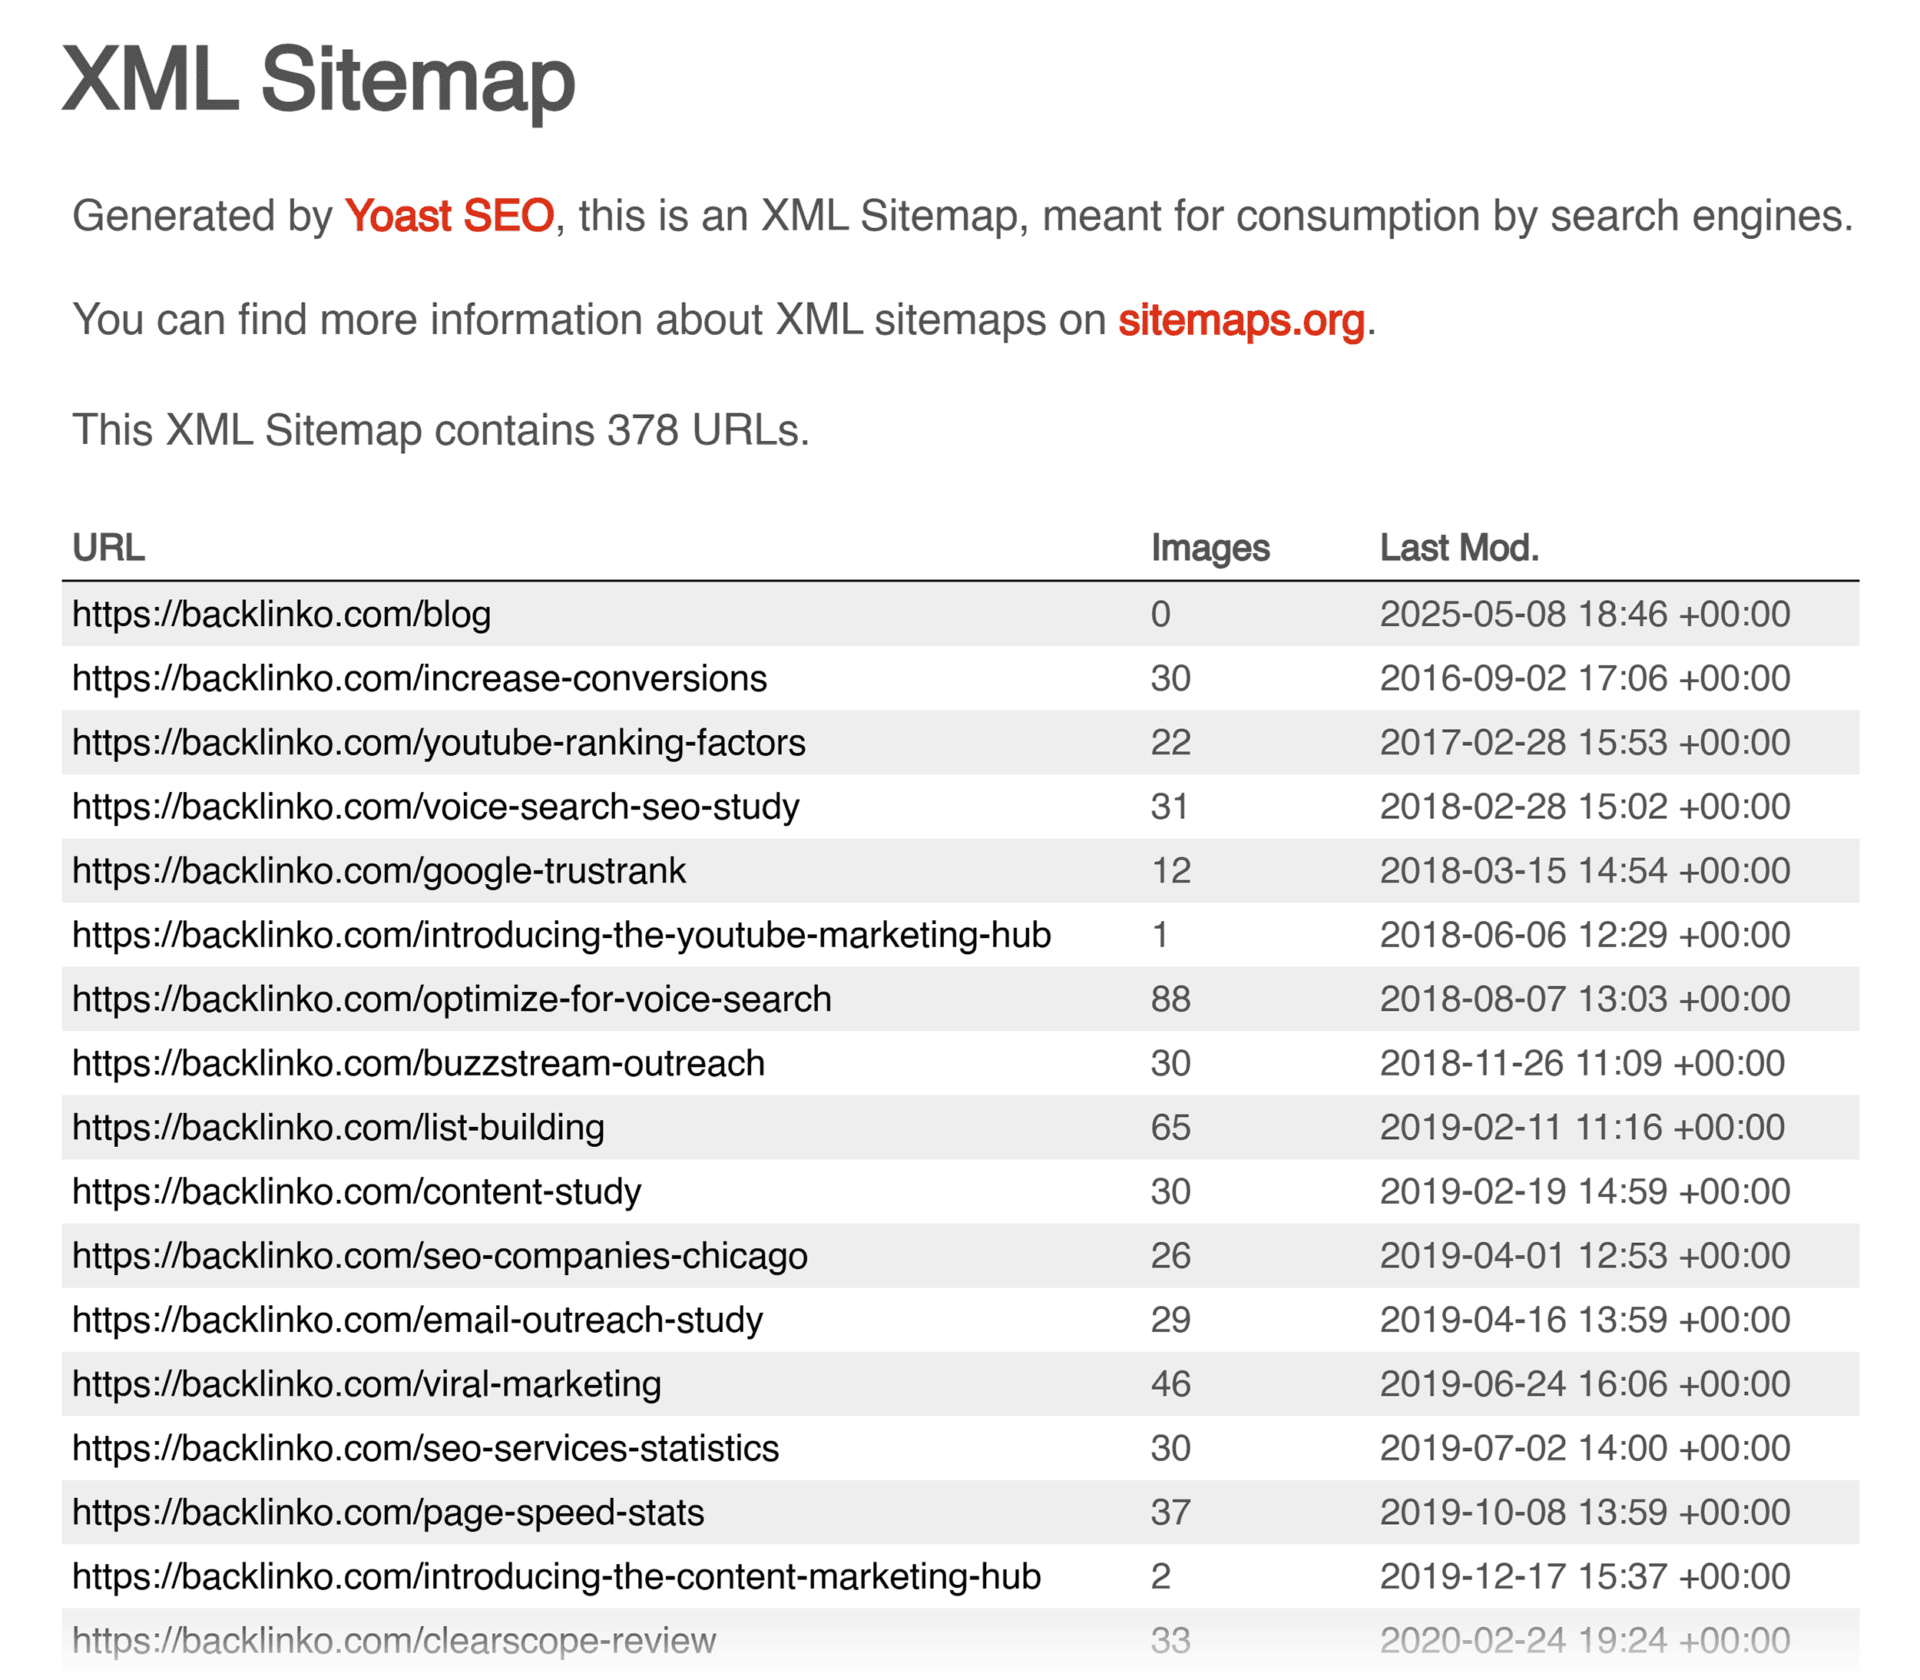Click the Last Mod. column header

click(x=1459, y=547)
